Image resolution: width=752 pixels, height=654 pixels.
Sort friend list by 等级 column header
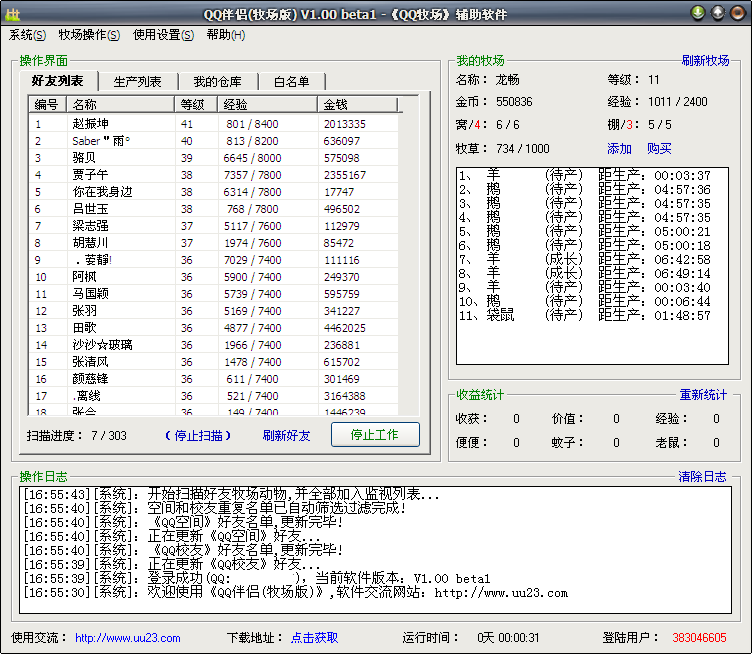click(197, 104)
